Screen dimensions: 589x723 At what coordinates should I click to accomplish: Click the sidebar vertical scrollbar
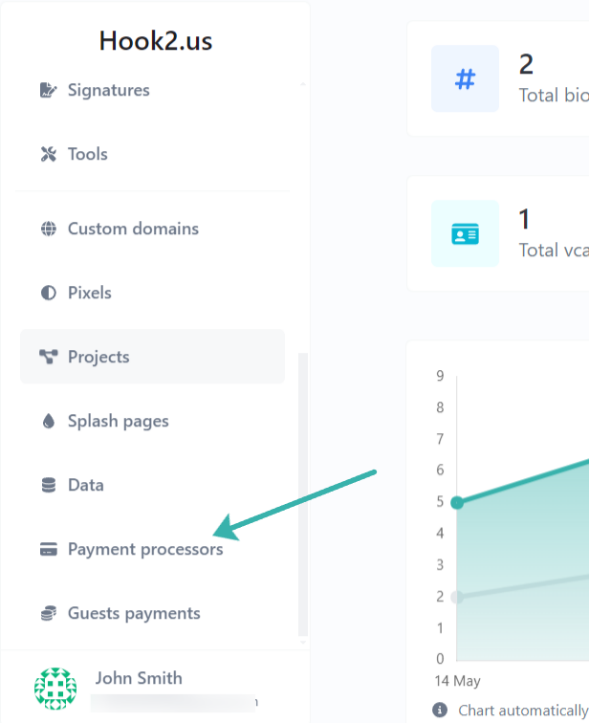[303, 494]
